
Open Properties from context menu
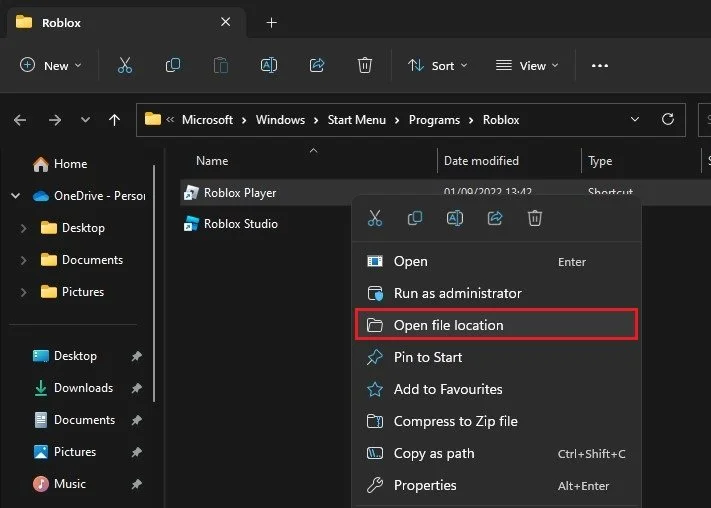coord(497,485)
